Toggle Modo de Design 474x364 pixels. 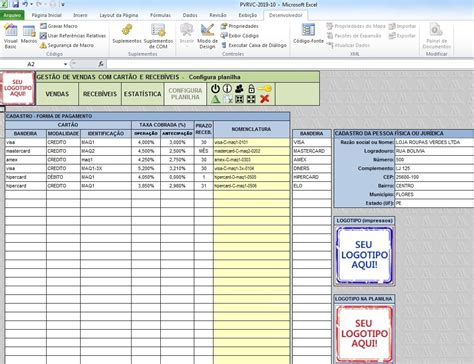click(207, 37)
